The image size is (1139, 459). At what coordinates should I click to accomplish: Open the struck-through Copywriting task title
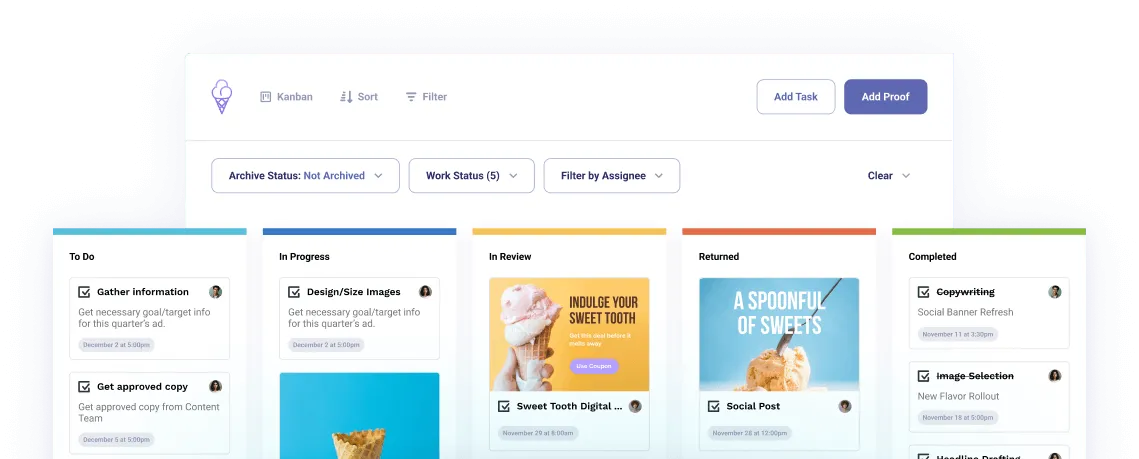coord(965,292)
